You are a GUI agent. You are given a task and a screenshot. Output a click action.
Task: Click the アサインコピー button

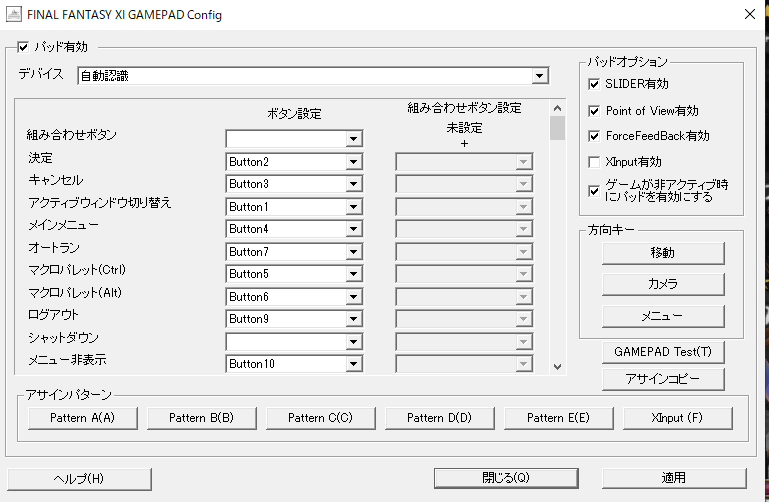point(662,379)
